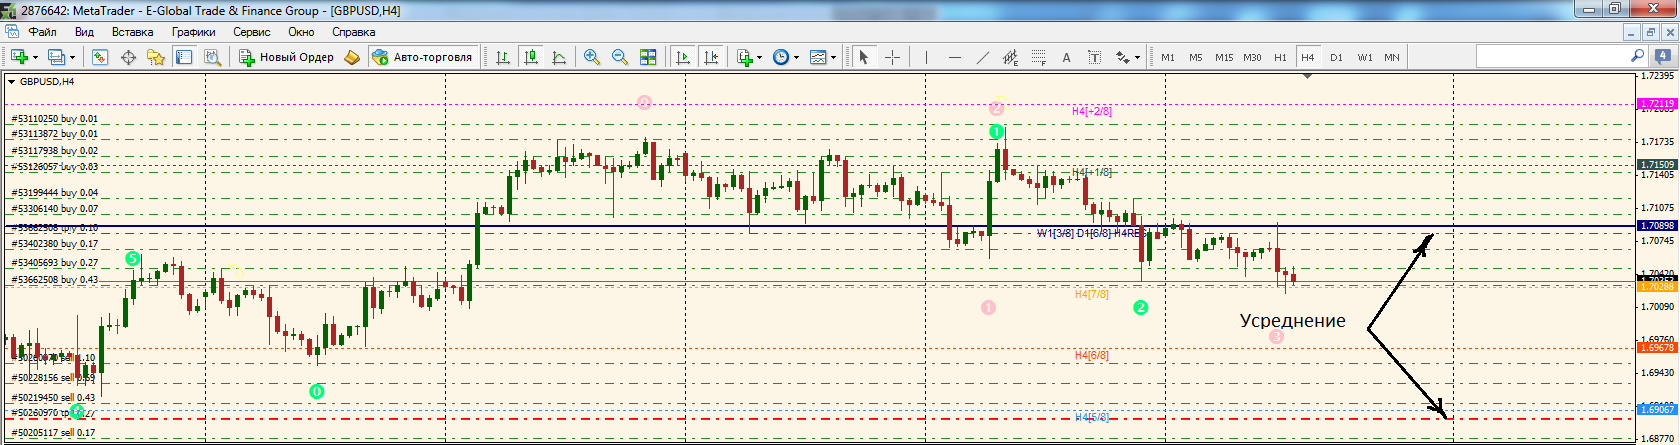
Task: Zoom out of the chart
Action: [620, 57]
